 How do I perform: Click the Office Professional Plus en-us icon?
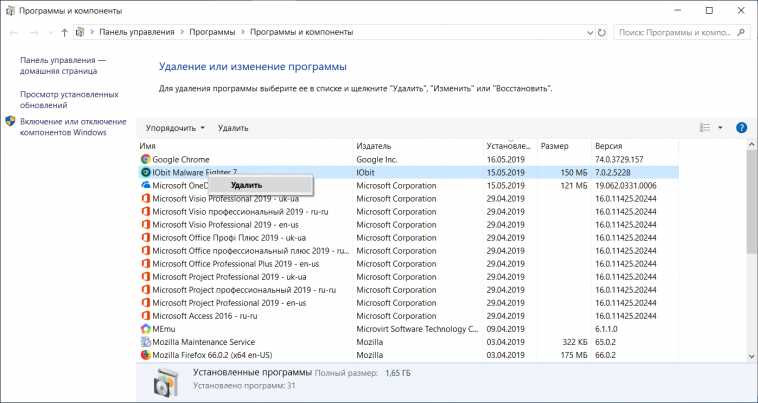pos(146,263)
